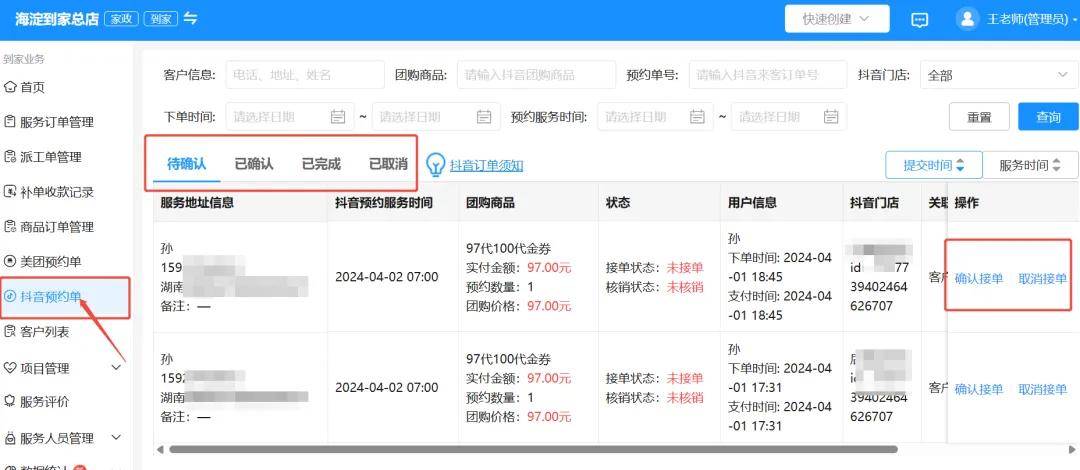Click the 重置 button
The width and height of the screenshot is (1080, 470).
pos(979,117)
